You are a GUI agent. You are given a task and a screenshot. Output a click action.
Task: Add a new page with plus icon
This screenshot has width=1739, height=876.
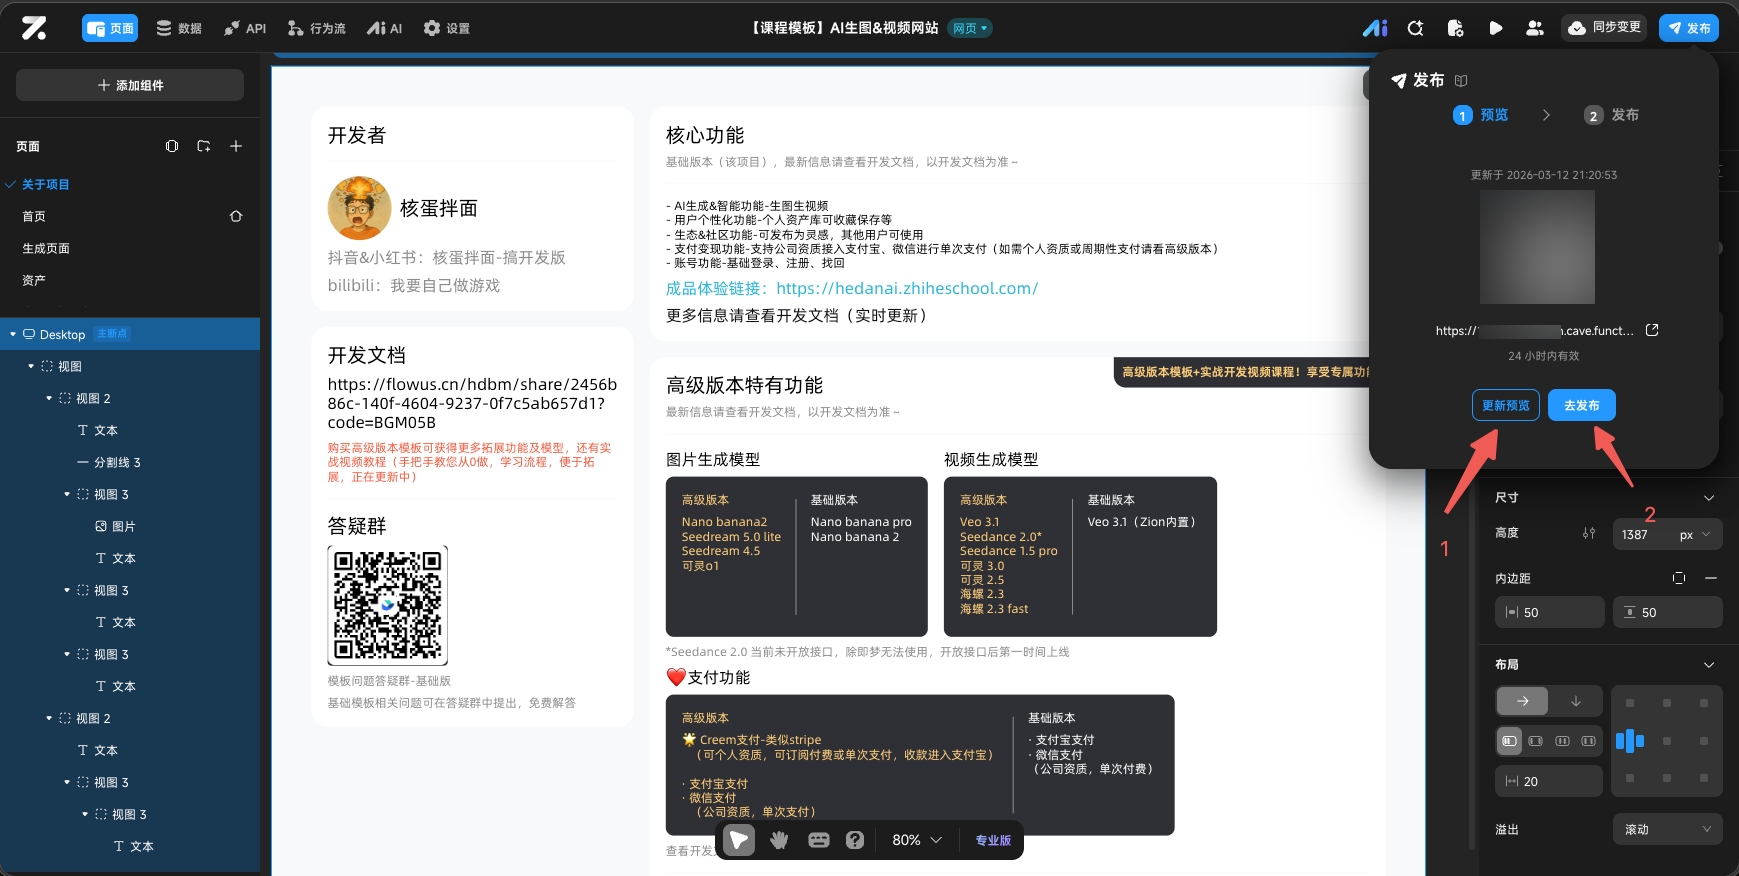point(236,146)
